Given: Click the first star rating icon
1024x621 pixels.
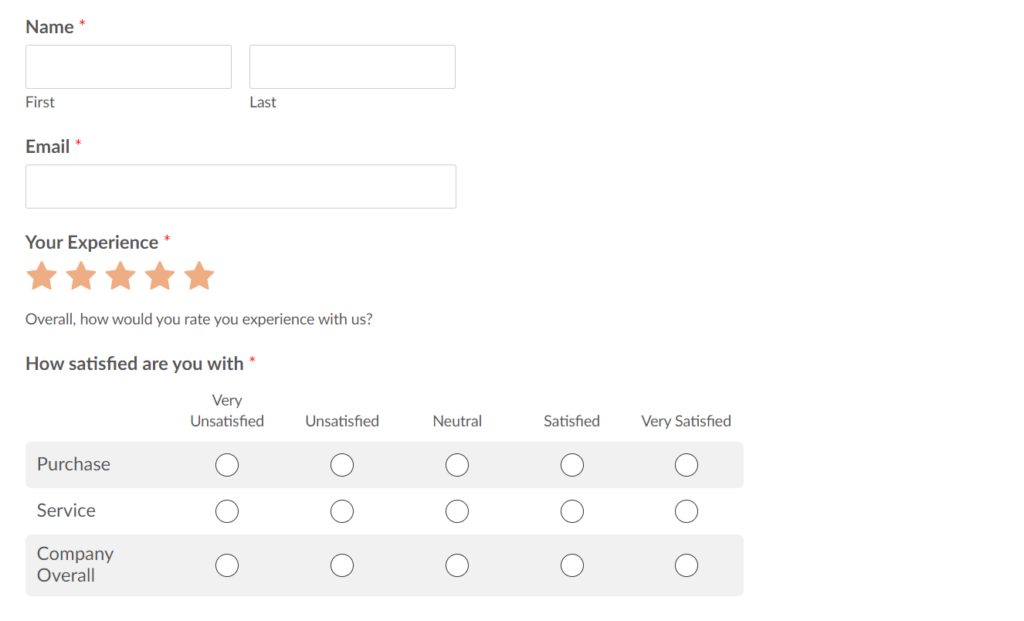Looking at the screenshot, I should point(41,276).
